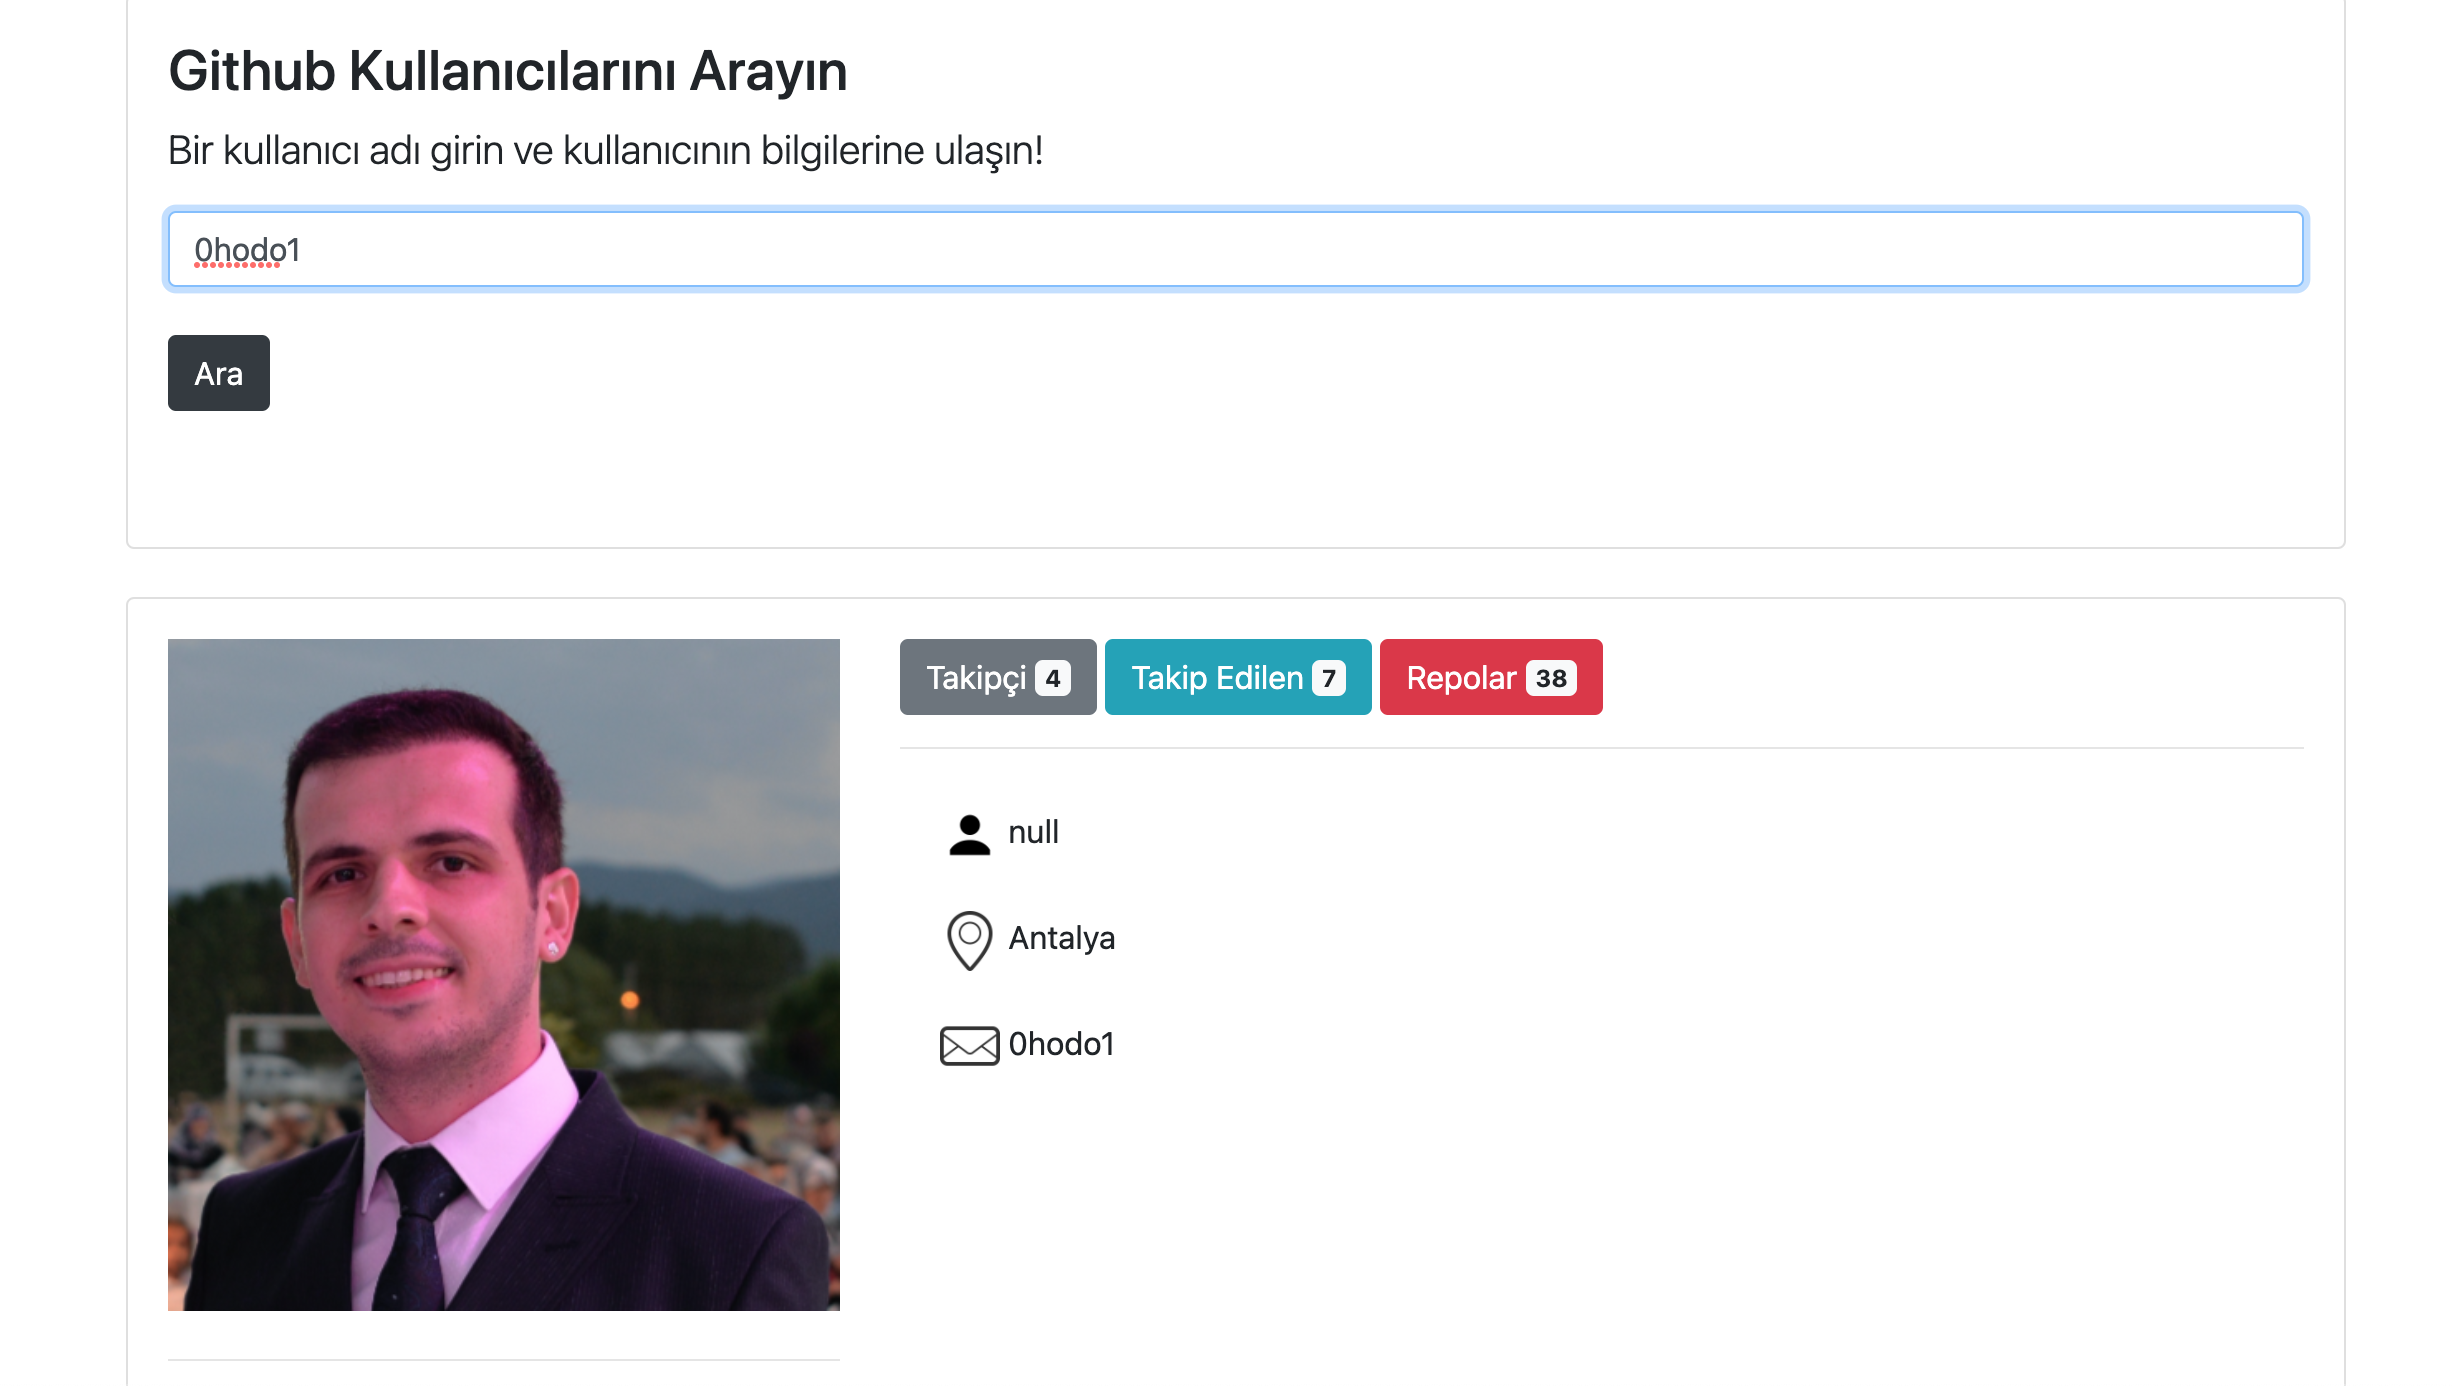Click the Takipçi followers button
This screenshot has height=1386, width=2452.
977,678
